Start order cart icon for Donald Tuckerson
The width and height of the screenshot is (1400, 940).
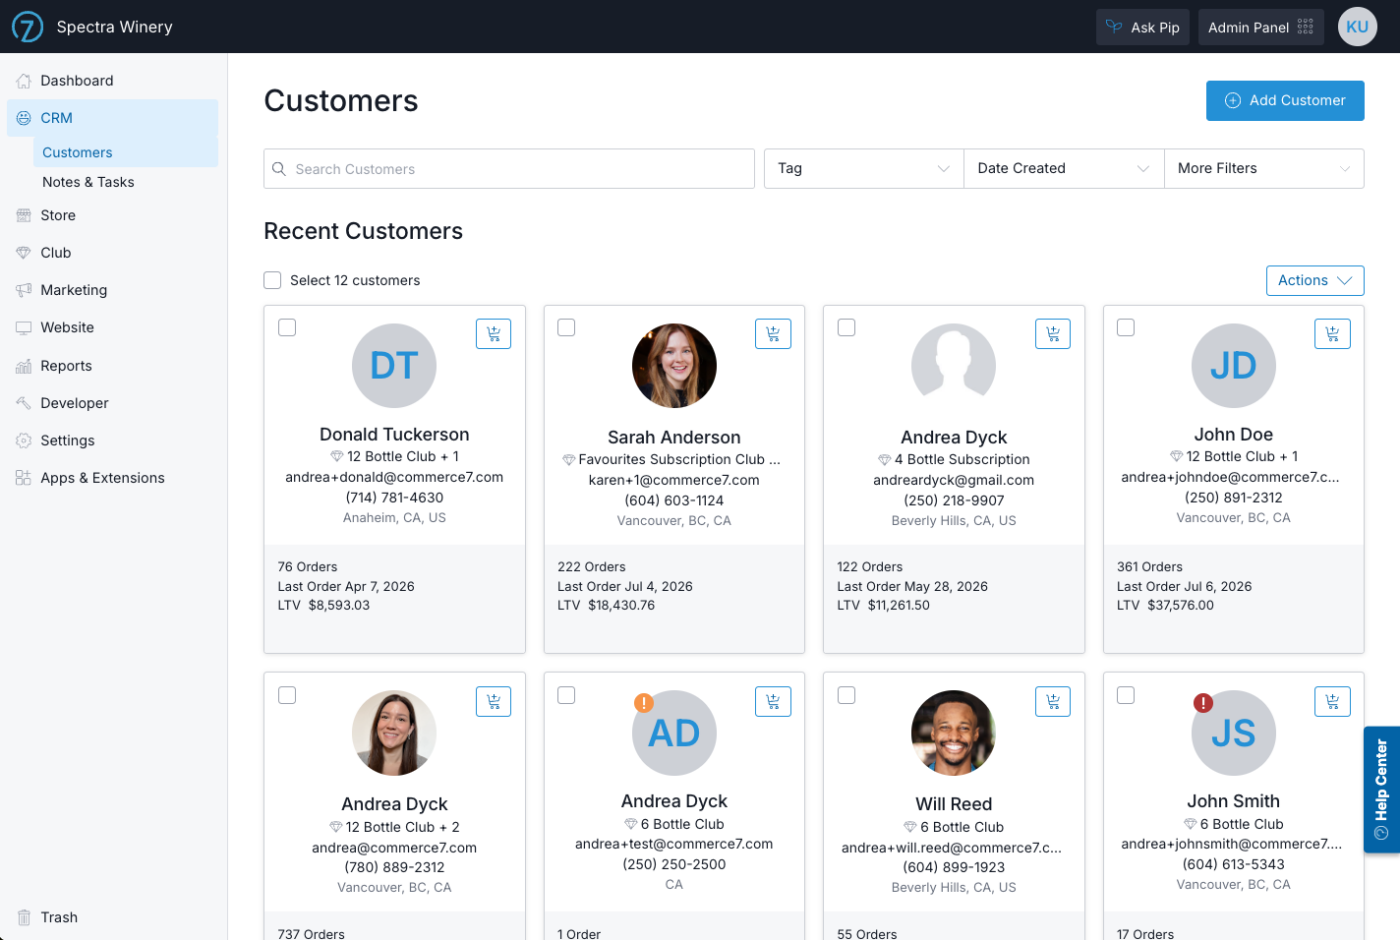click(494, 334)
